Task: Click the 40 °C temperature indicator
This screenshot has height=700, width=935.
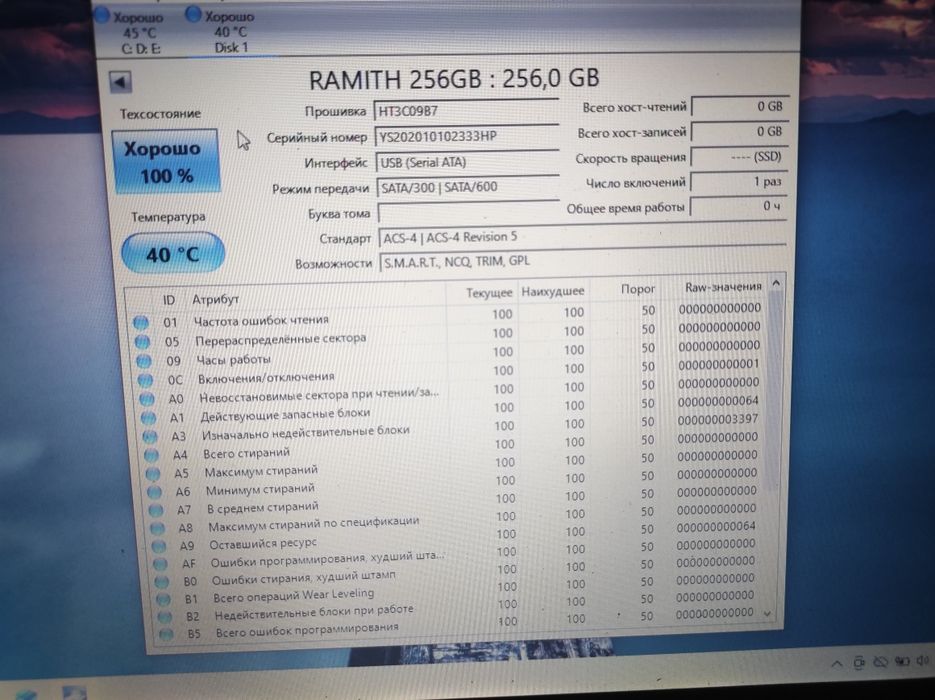Action: coord(173,254)
